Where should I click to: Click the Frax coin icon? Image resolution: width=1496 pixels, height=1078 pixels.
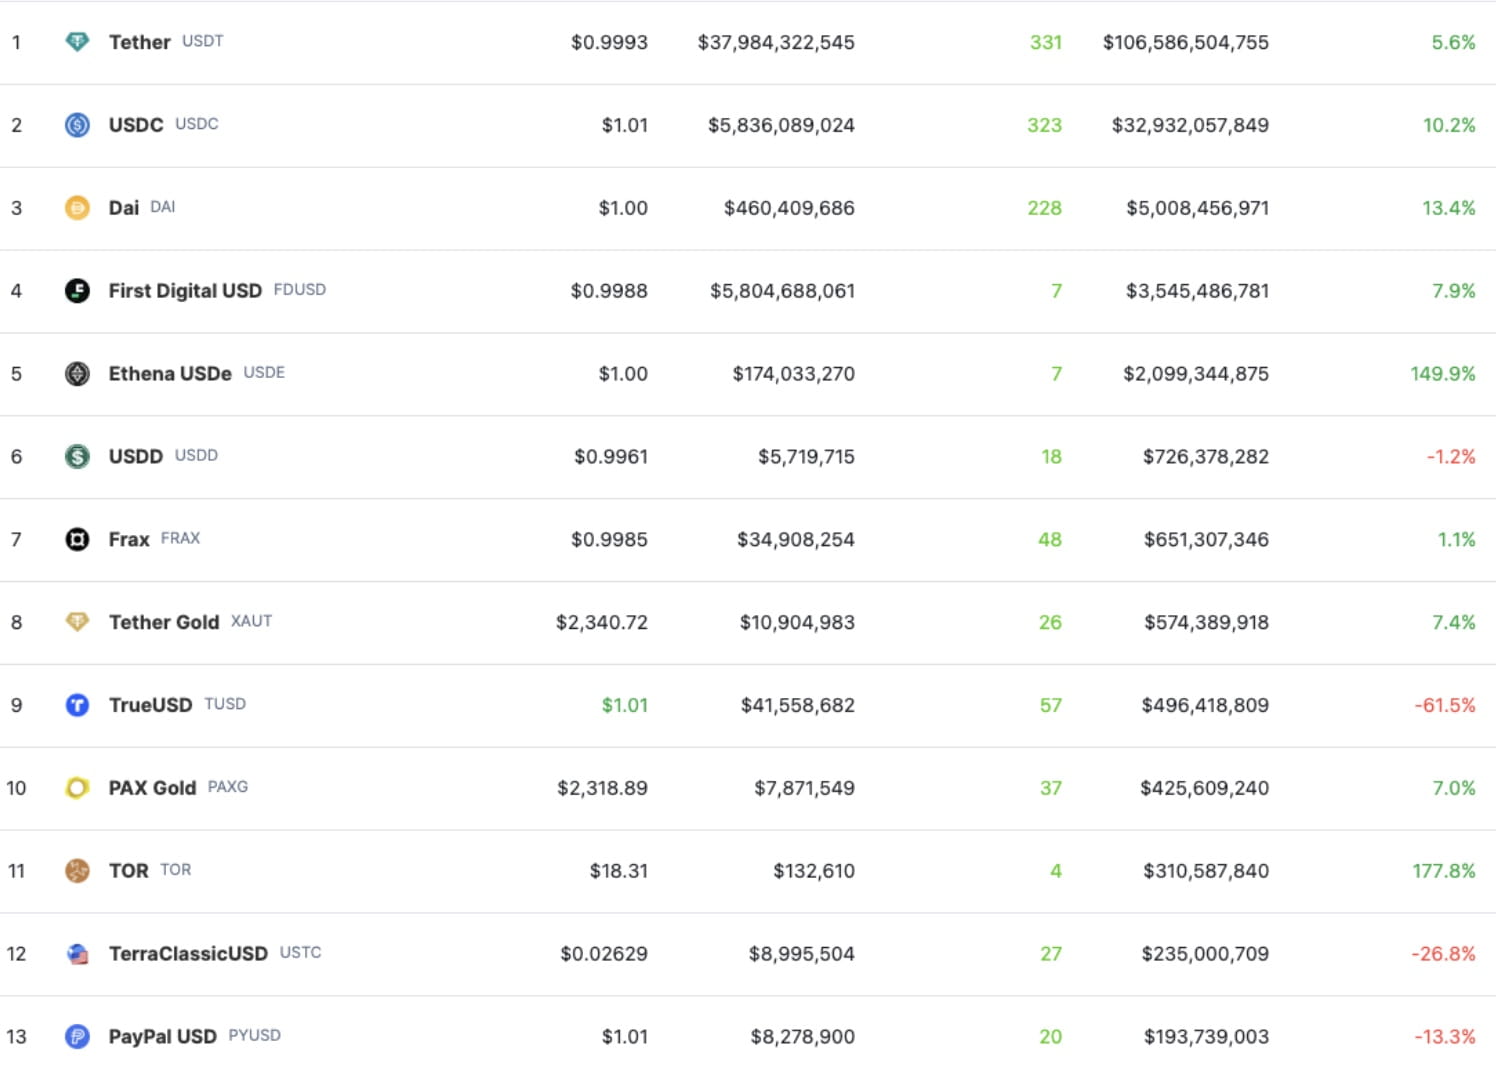(x=78, y=539)
